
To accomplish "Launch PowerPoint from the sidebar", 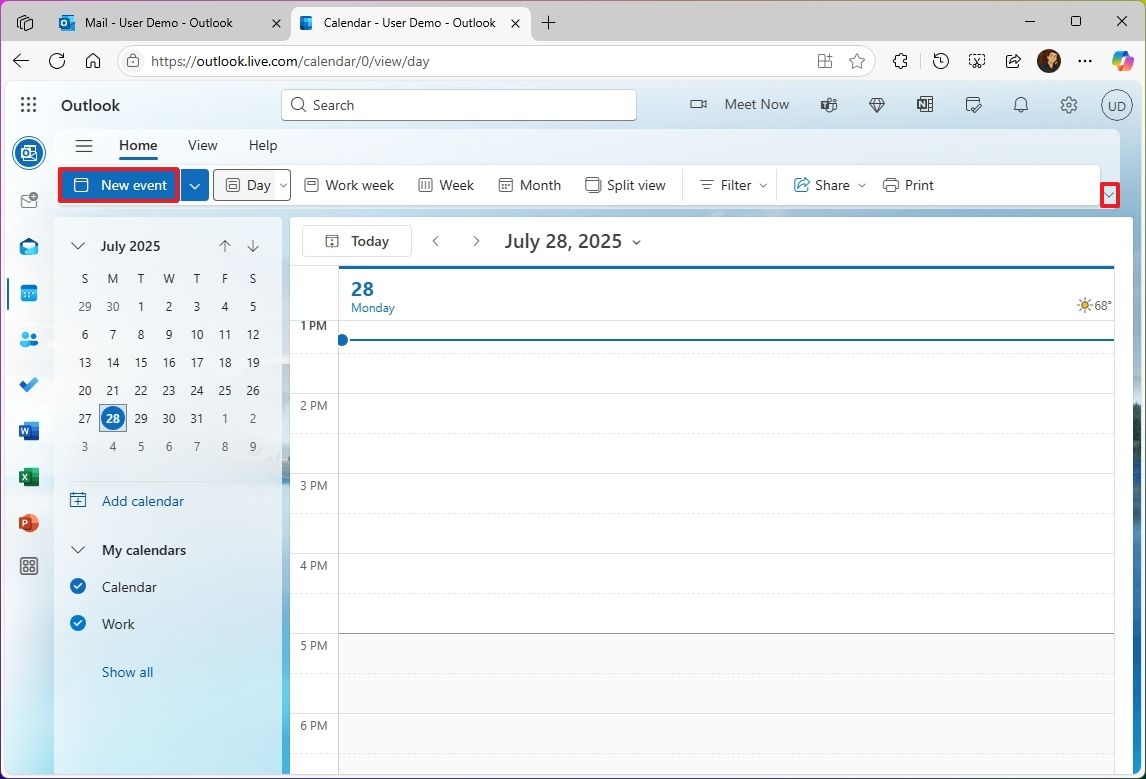I will pos(28,523).
